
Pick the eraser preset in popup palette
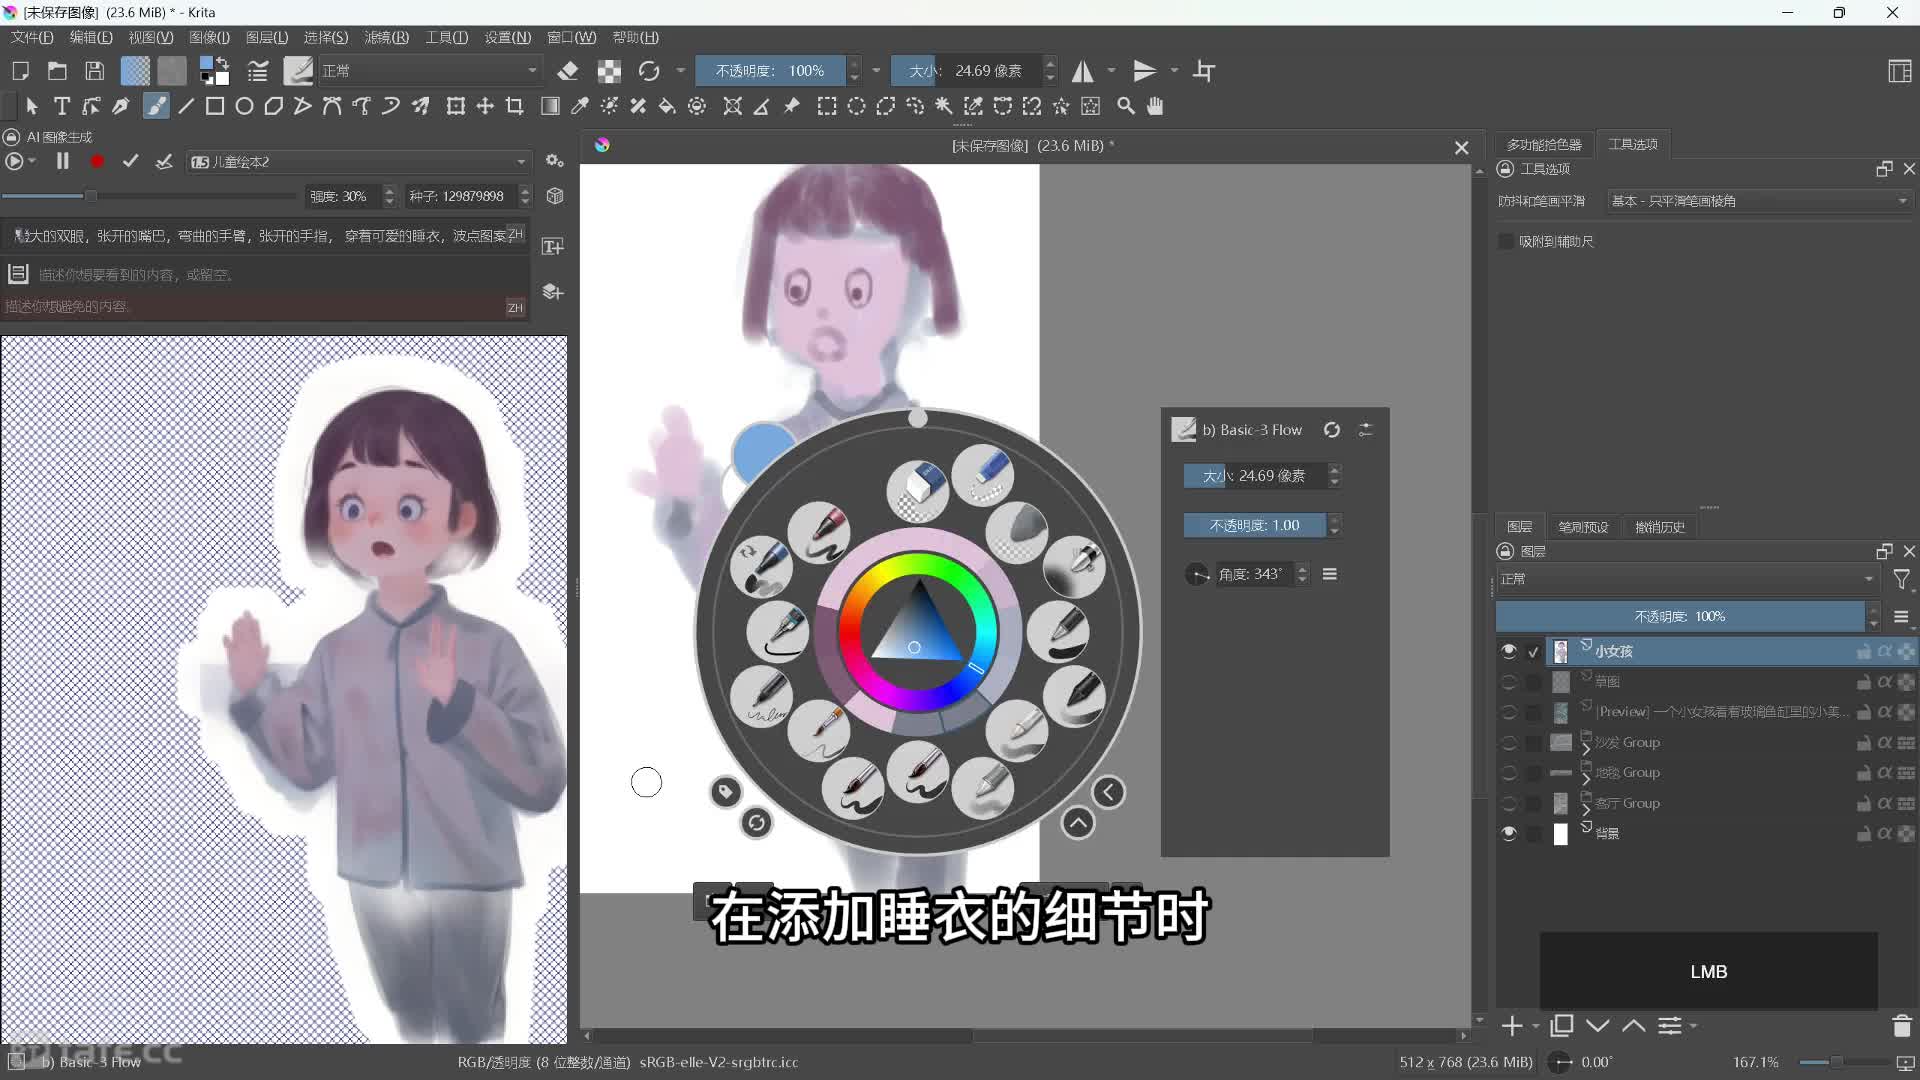click(918, 490)
